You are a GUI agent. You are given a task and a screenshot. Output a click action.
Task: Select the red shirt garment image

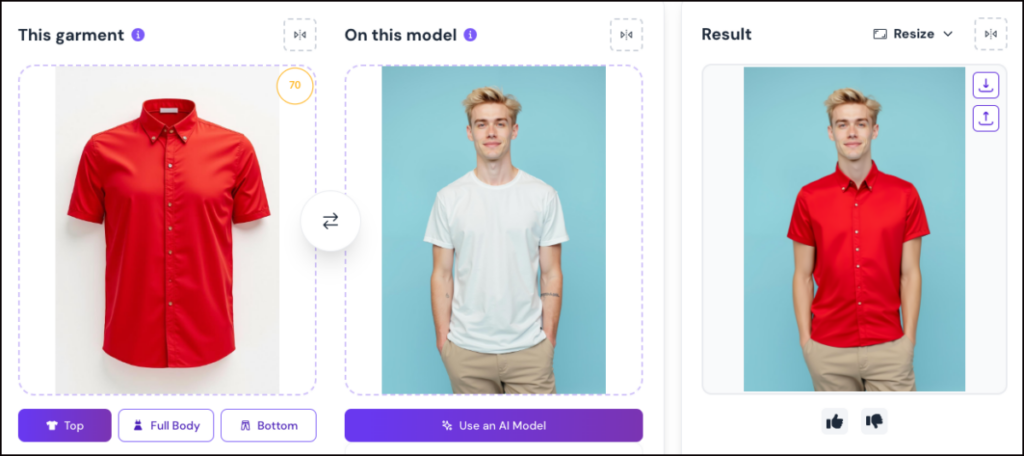pos(167,230)
